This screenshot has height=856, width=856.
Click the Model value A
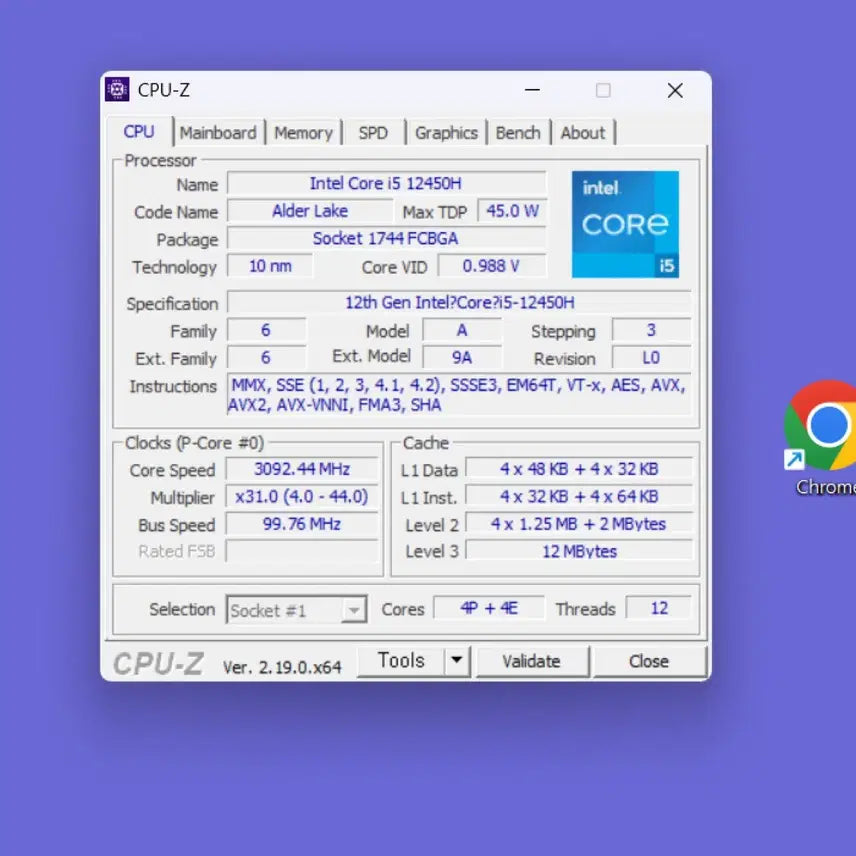(x=462, y=330)
